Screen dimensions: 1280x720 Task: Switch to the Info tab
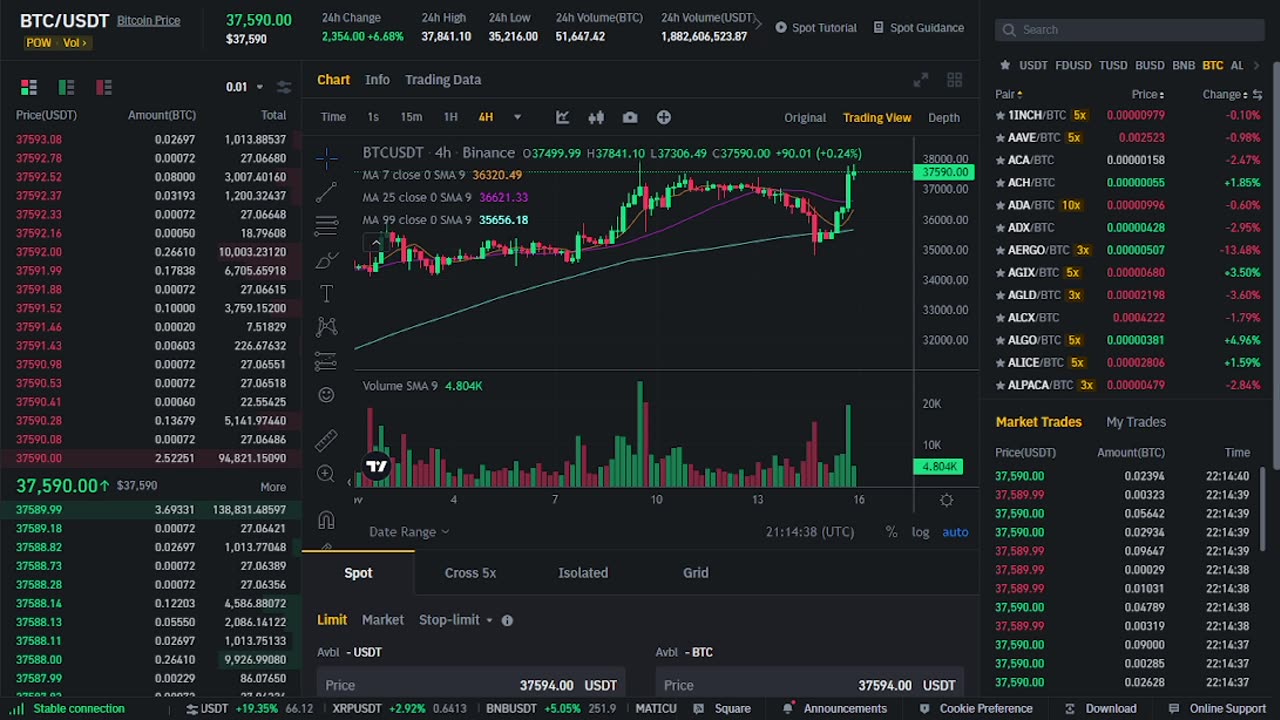point(377,79)
